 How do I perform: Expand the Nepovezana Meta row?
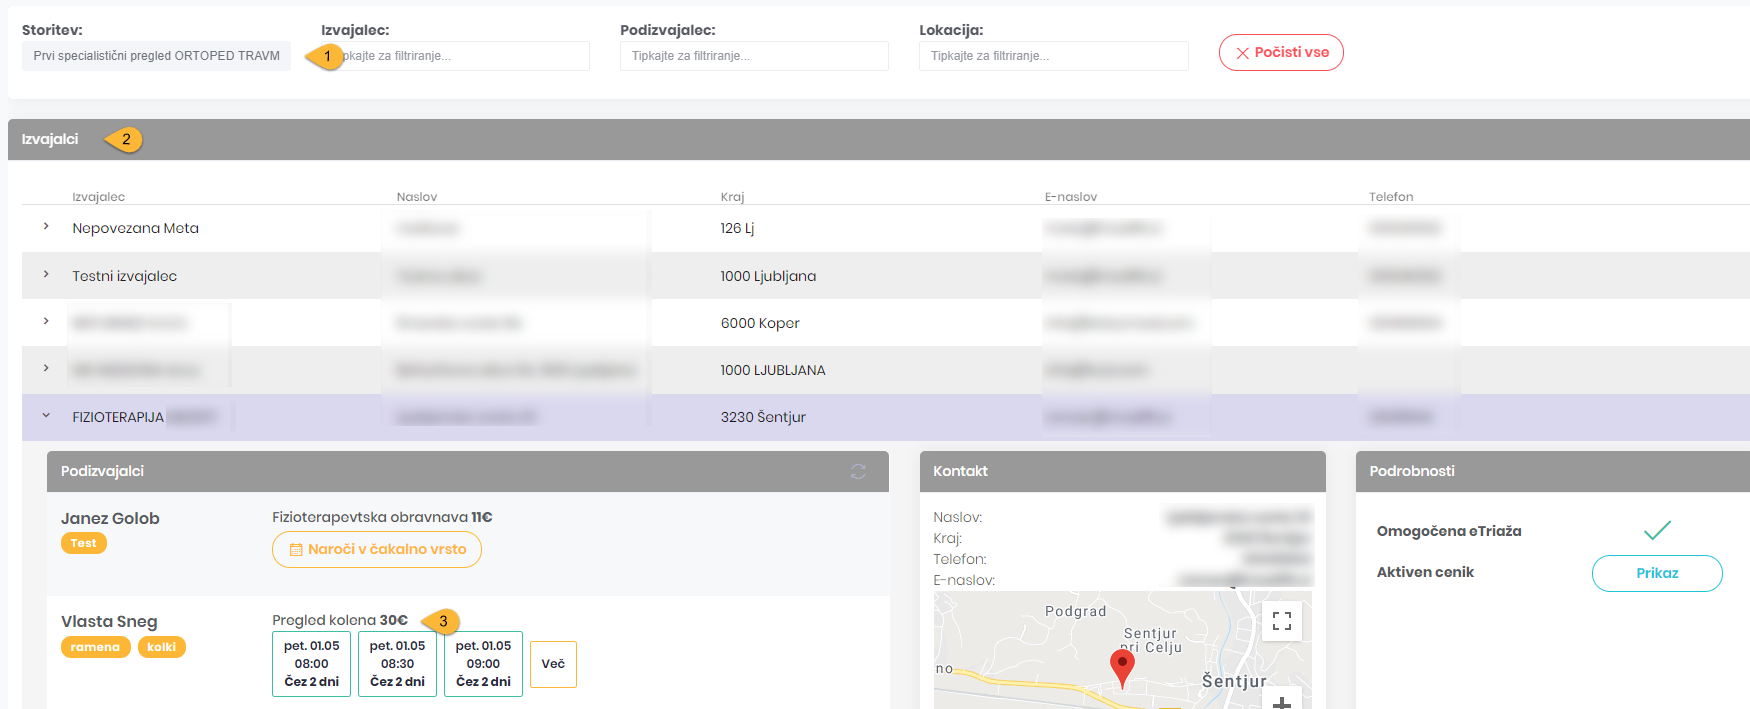(46, 227)
